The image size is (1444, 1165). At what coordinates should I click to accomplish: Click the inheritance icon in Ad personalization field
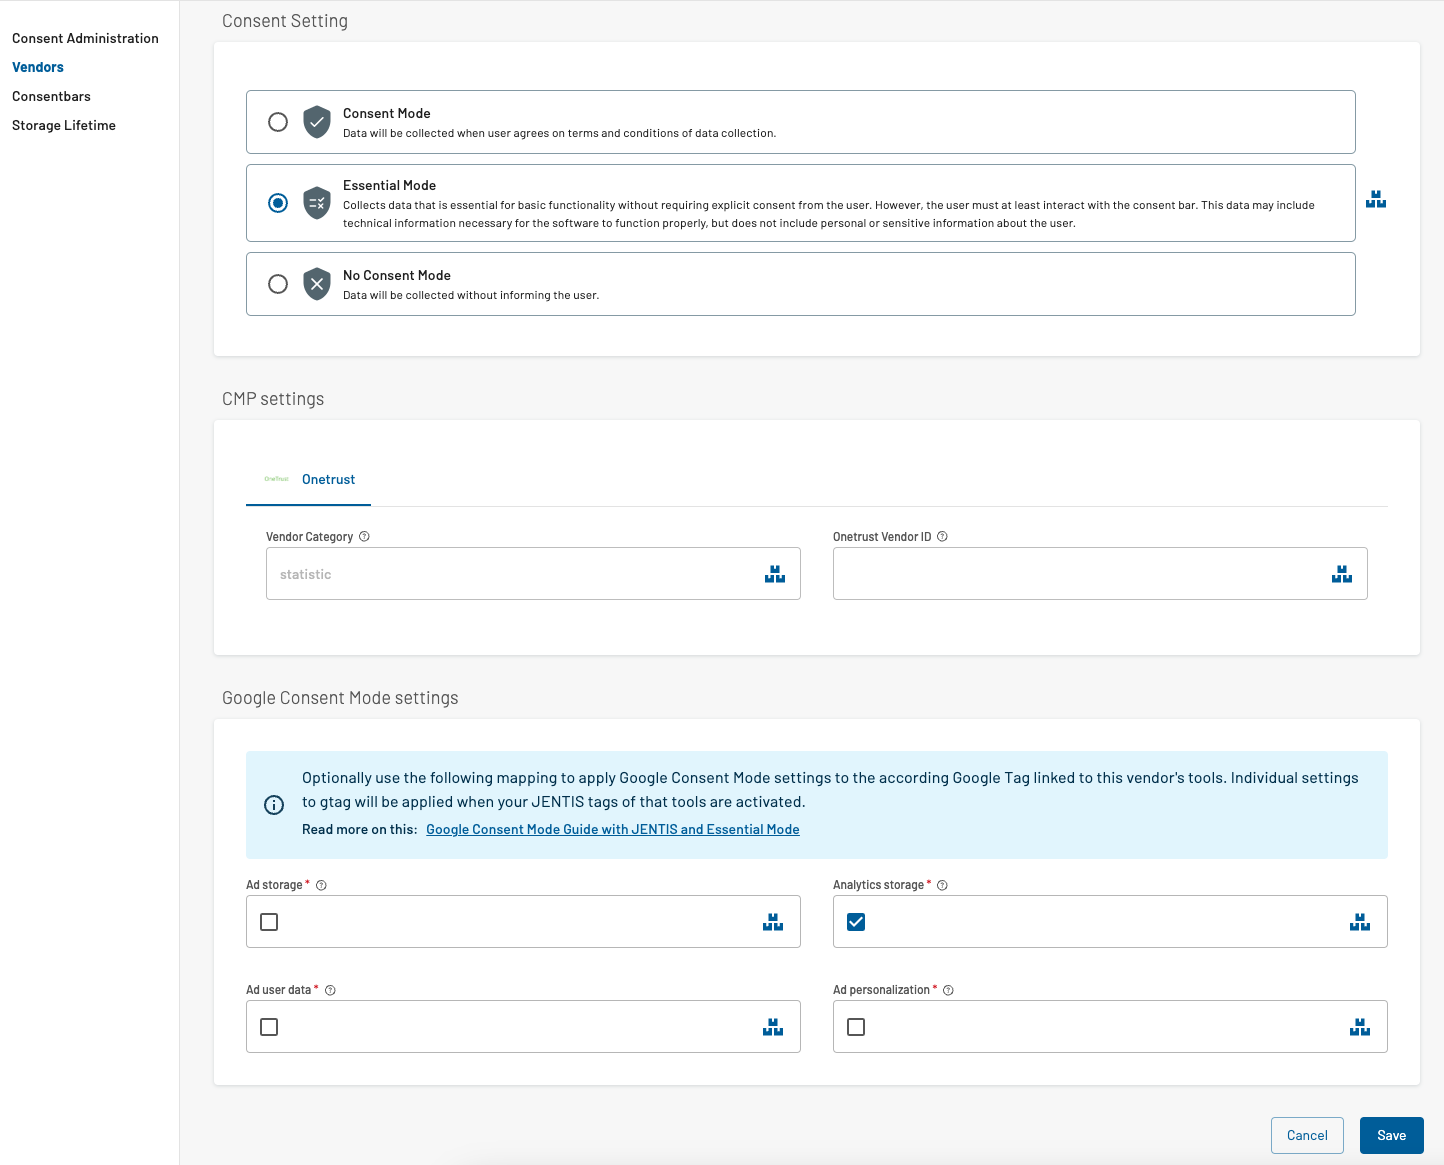[x=1360, y=1027]
